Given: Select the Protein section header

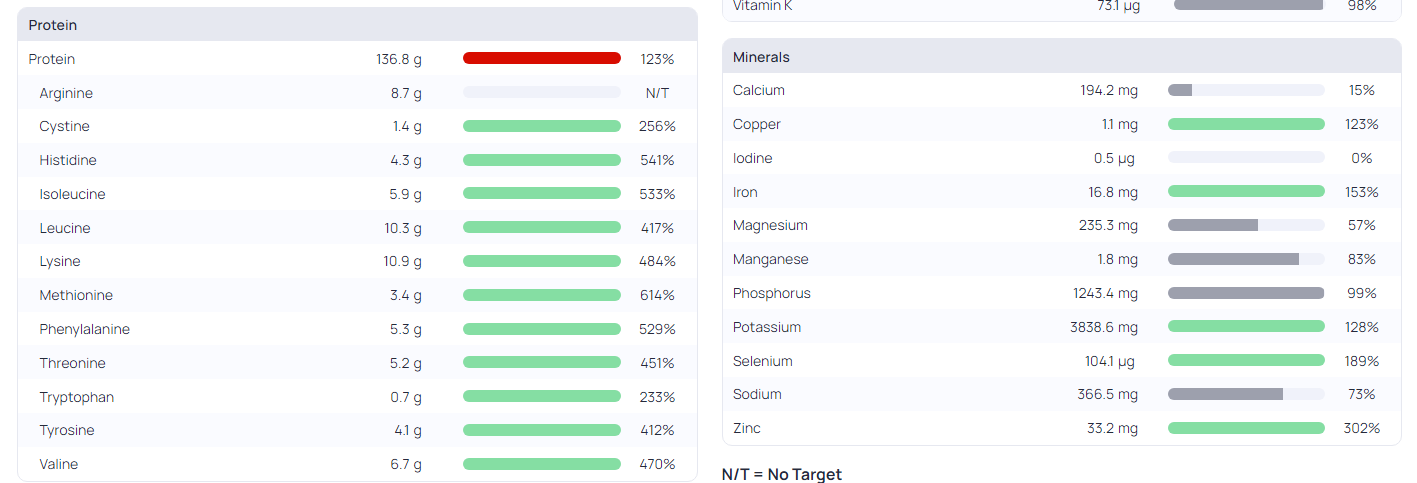Looking at the screenshot, I should click(x=357, y=25).
